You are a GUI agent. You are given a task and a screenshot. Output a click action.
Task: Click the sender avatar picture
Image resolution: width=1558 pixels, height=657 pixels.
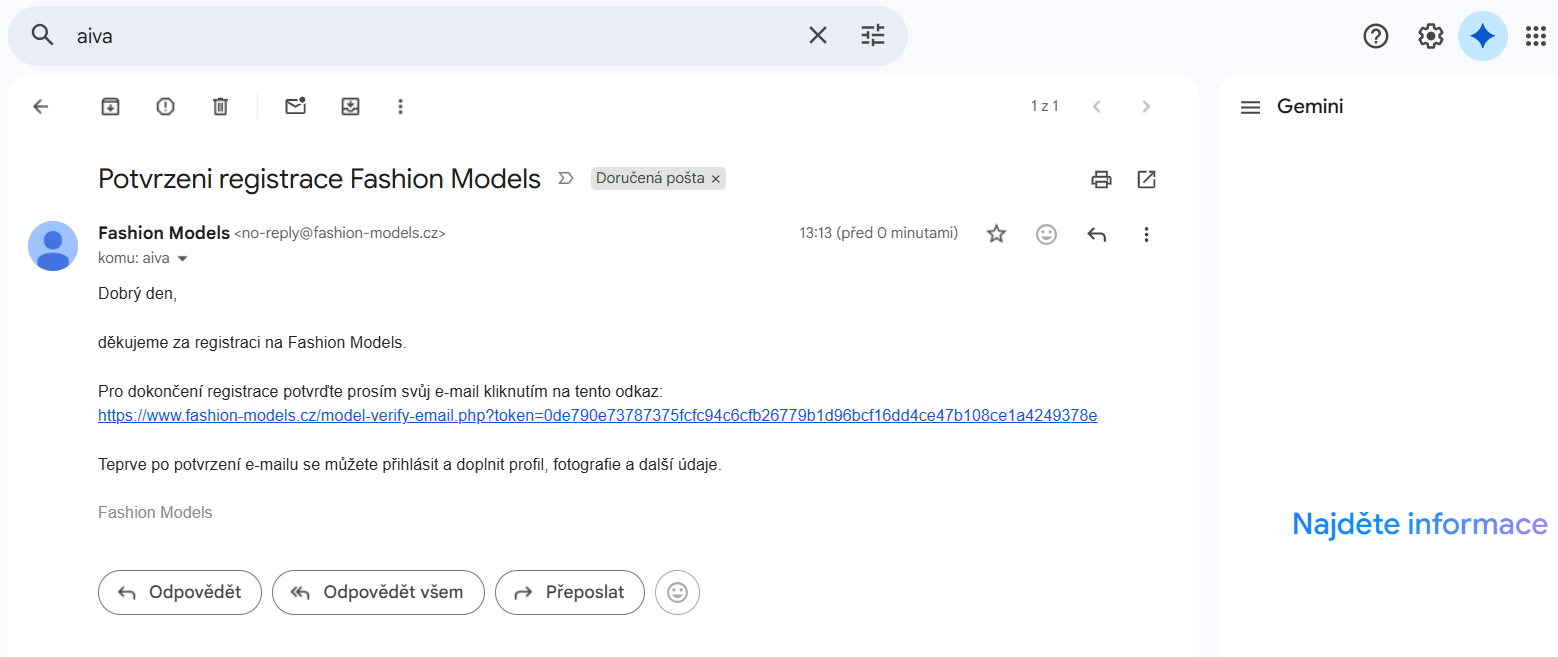(53, 246)
